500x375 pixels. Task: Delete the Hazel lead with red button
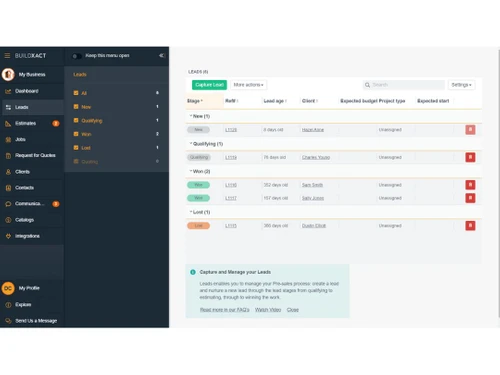[470, 130]
